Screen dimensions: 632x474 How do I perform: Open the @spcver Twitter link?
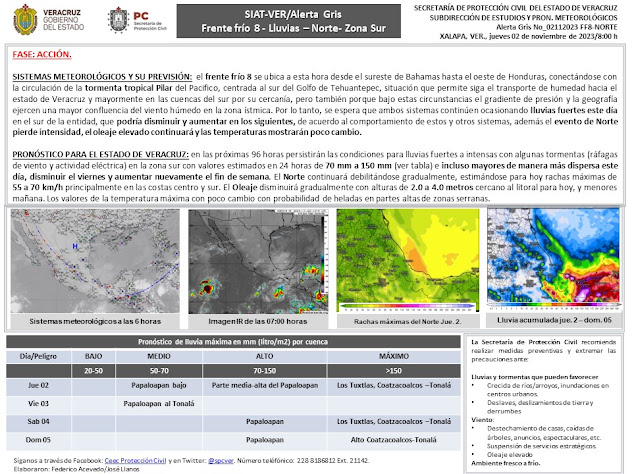point(220,460)
